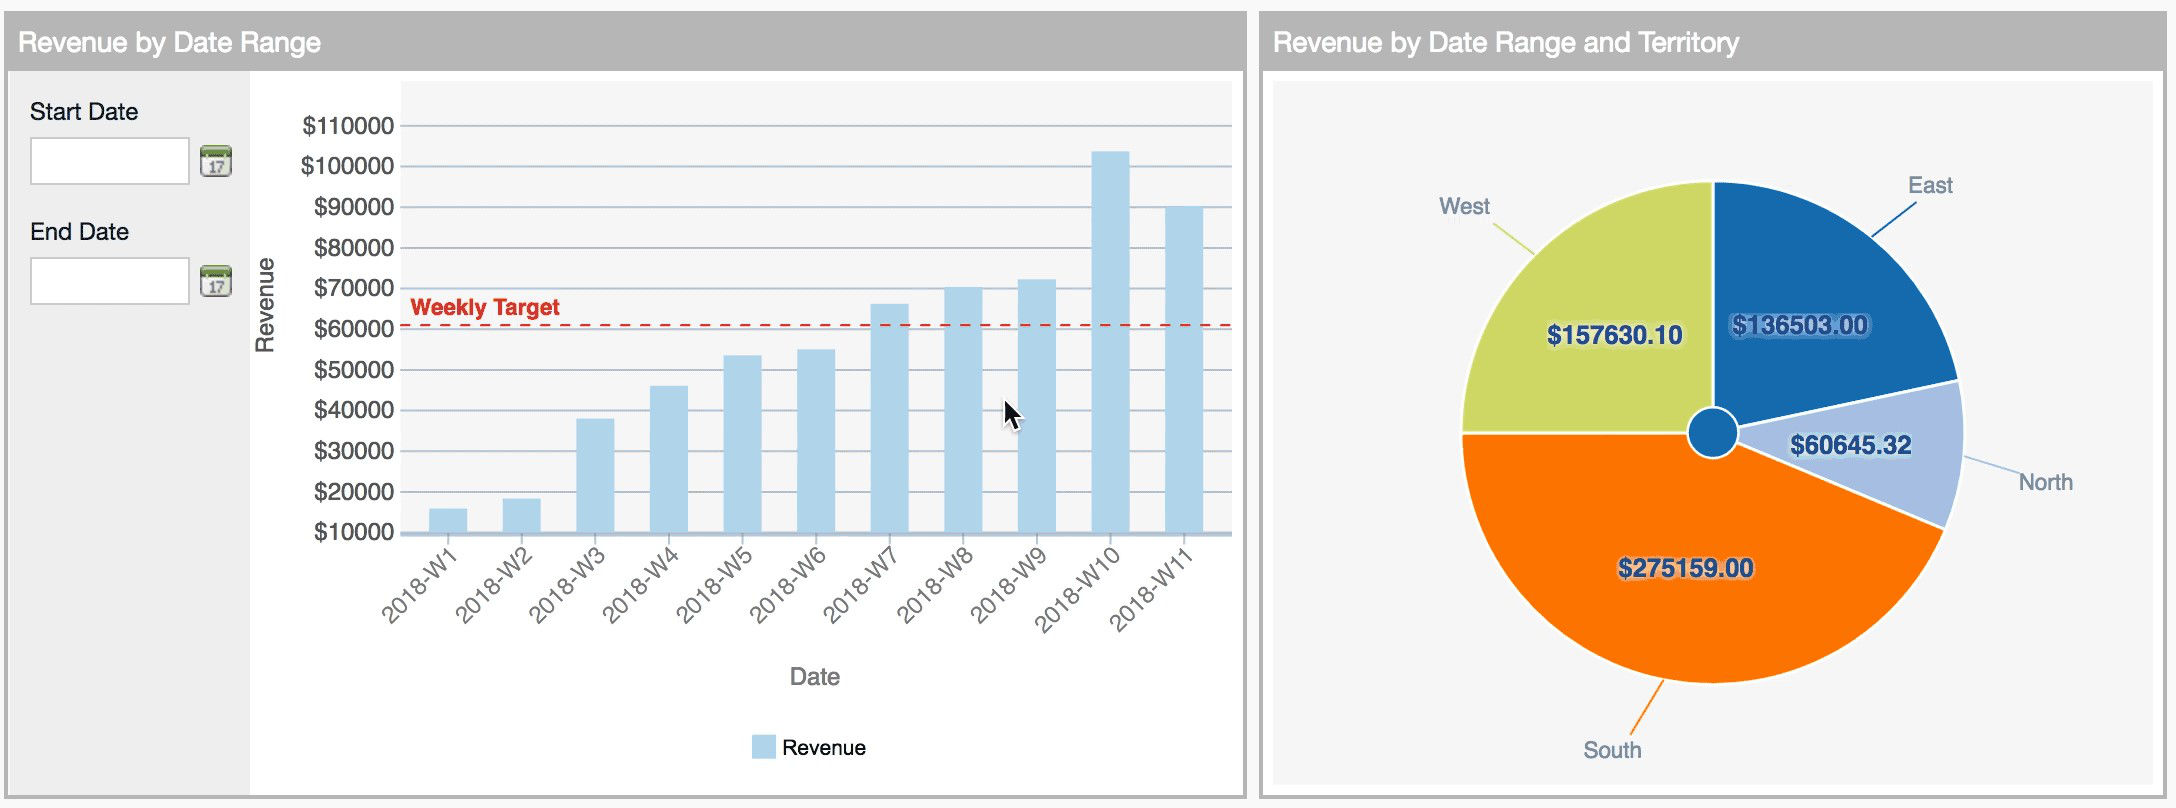This screenshot has height=808, width=2176.
Task: Select the 2018-W1 revenue bar
Action: 448,521
